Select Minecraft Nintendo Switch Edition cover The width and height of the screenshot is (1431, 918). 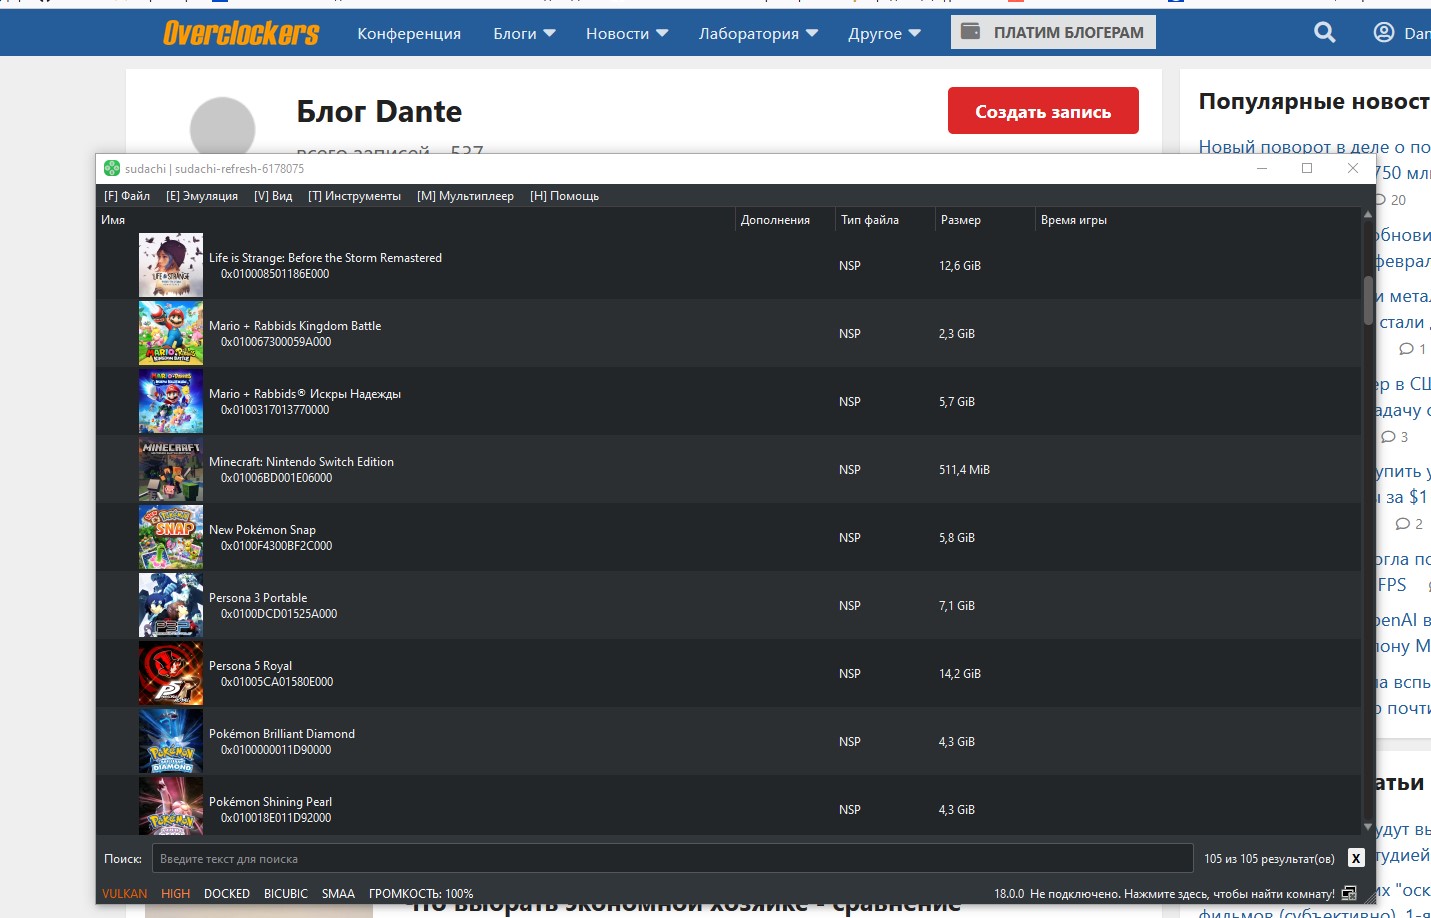(171, 469)
